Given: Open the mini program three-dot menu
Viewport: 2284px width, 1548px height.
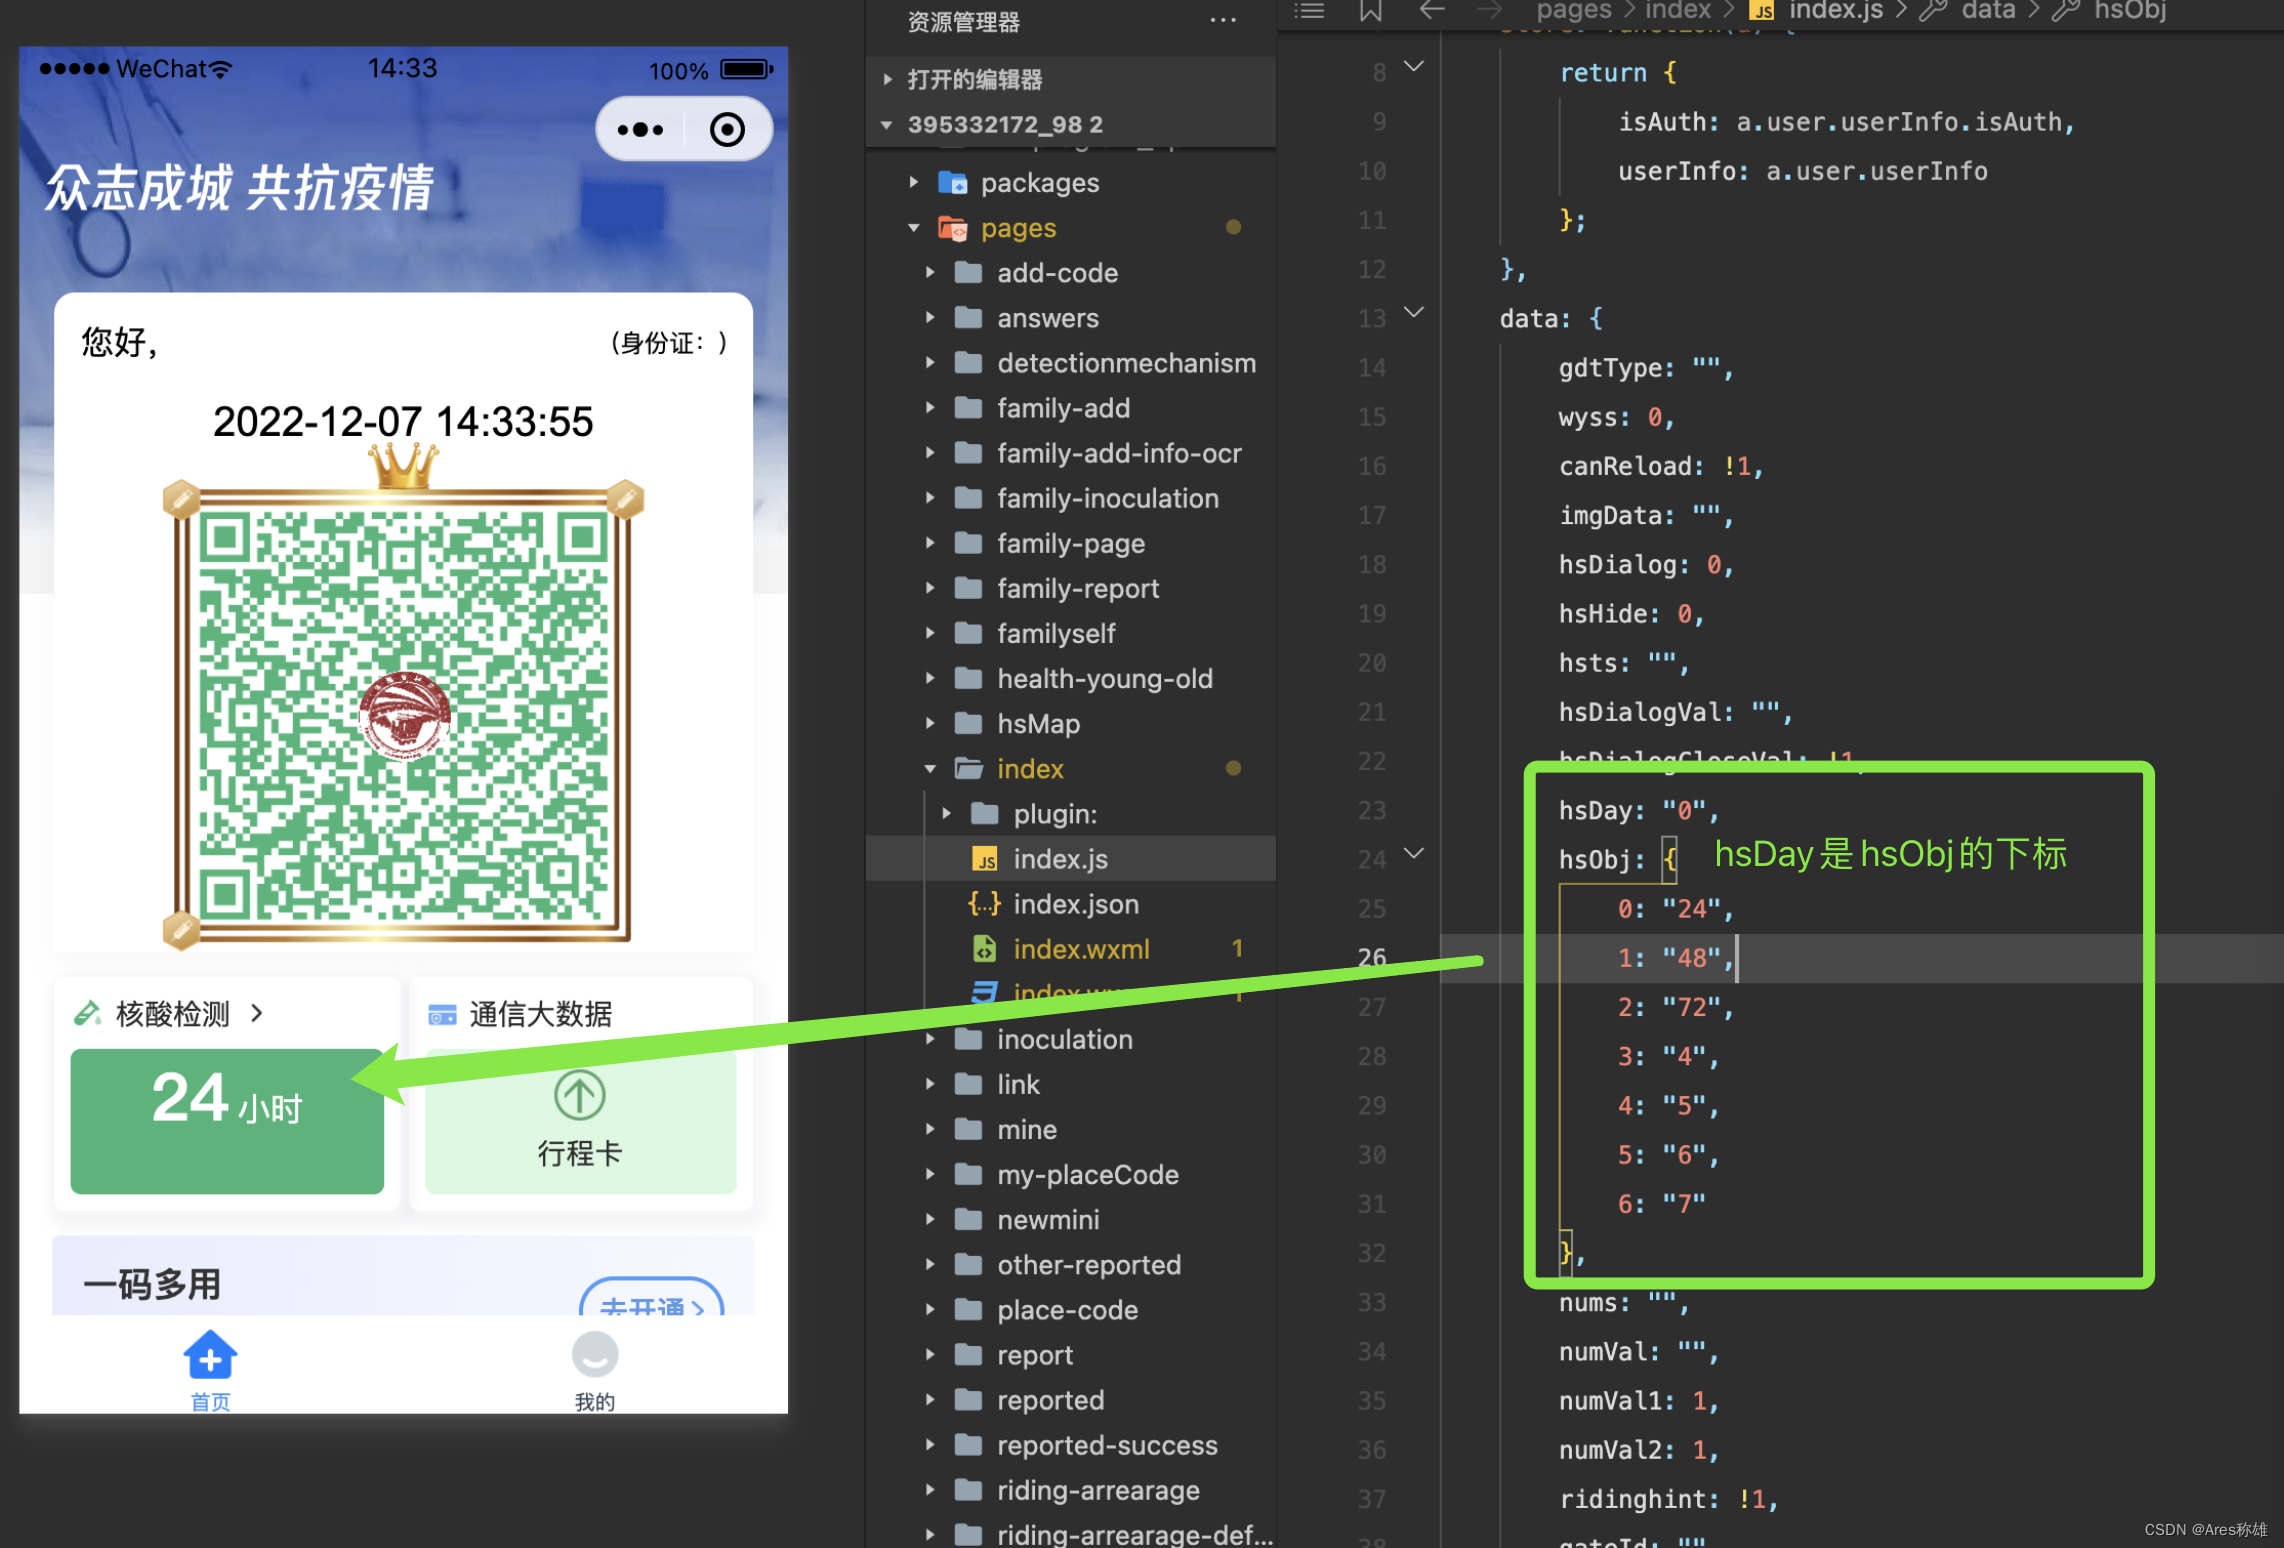Looking at the screenshot, I should [x=640, y=130].
